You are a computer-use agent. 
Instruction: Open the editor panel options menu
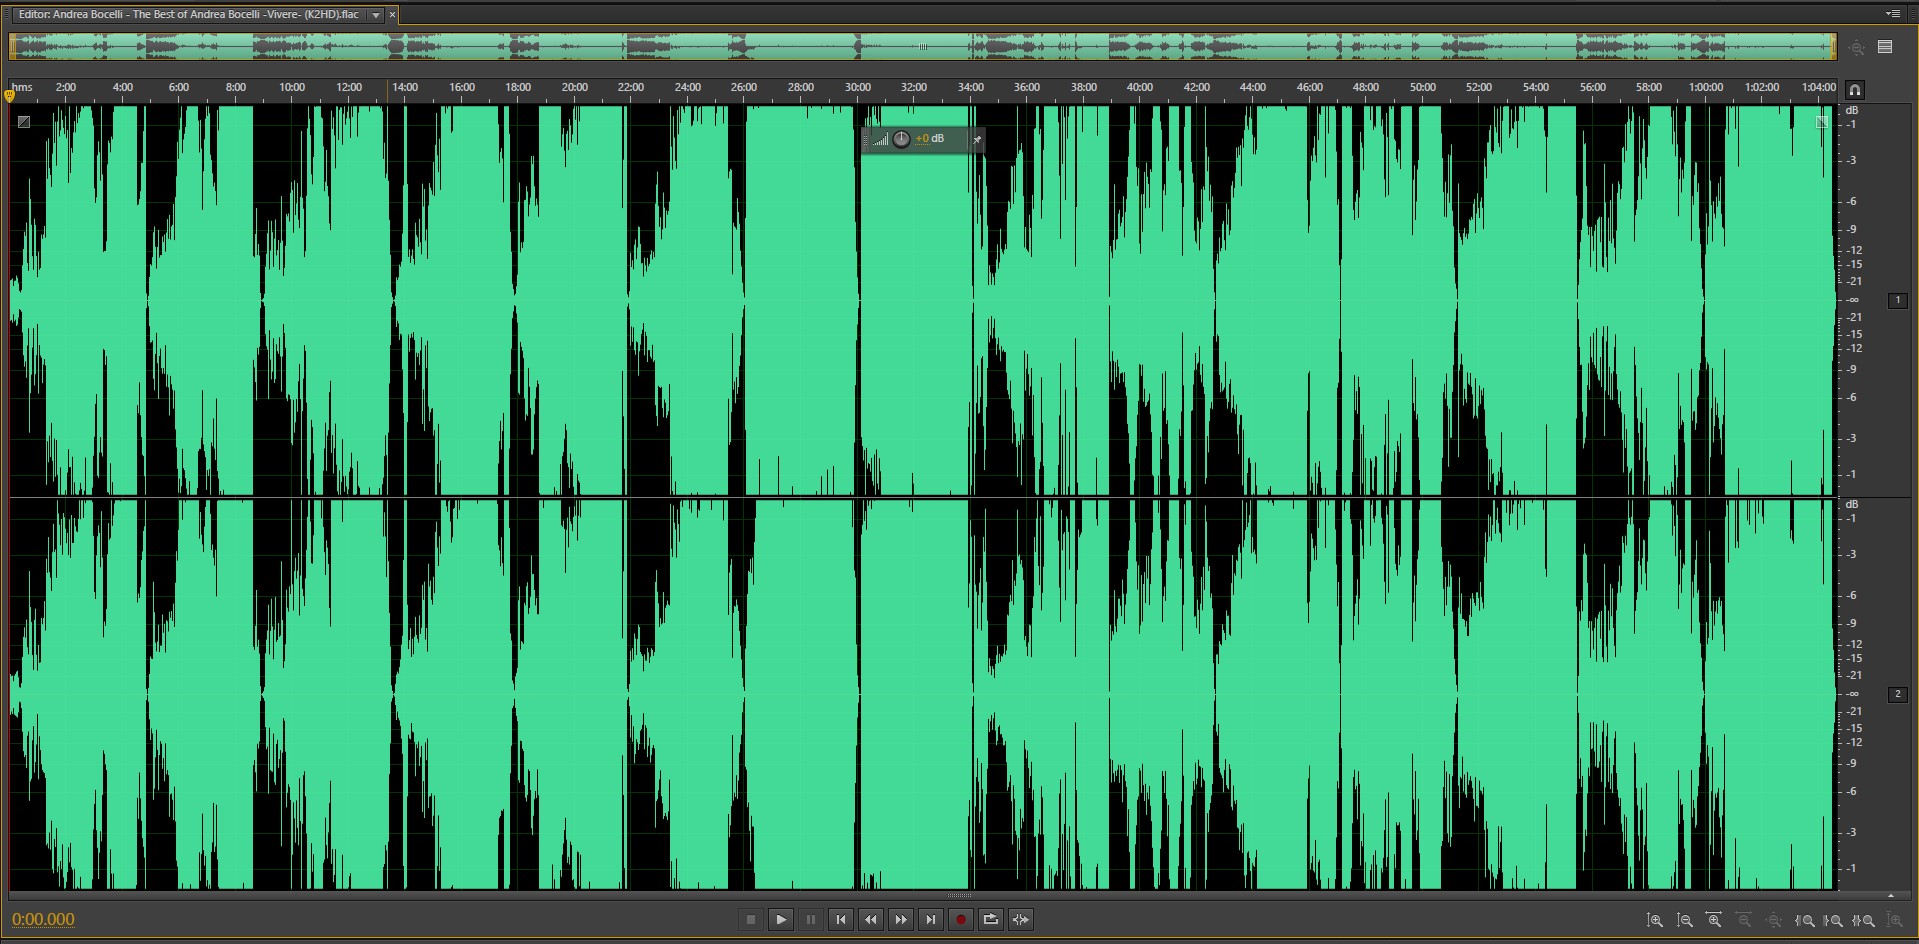(1892, 14)
